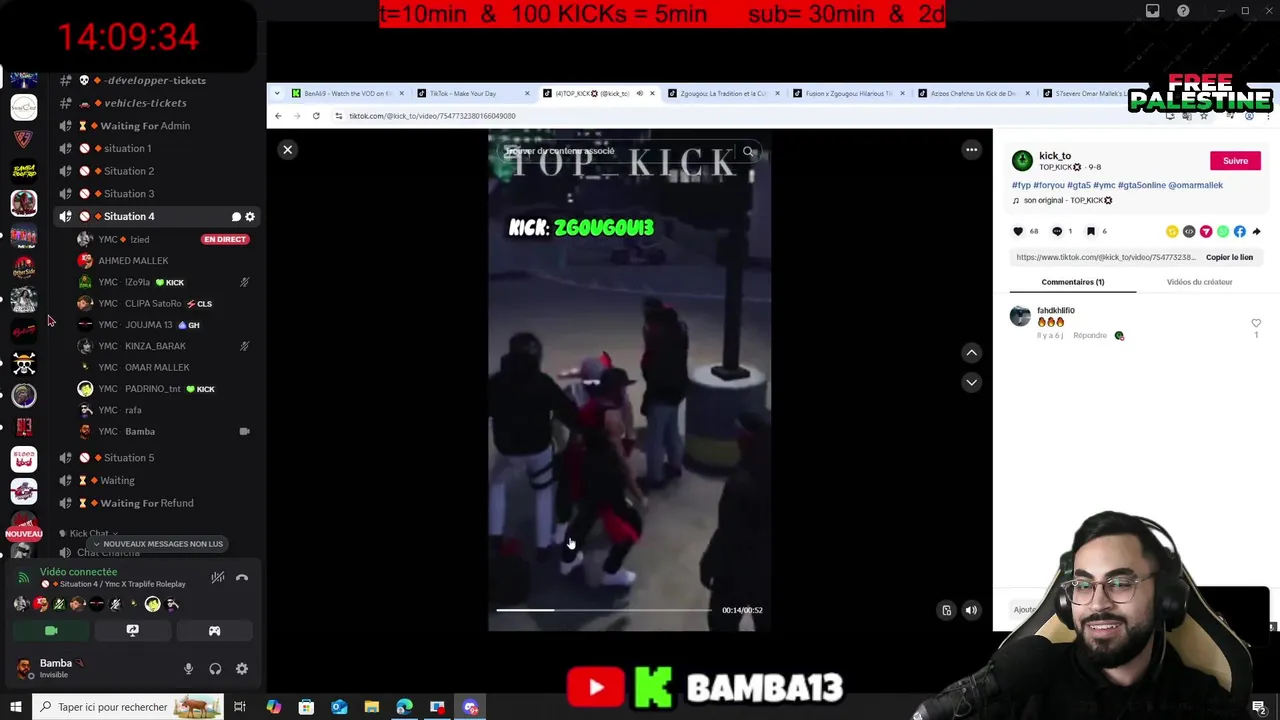Mute the TikTok video volume icon
This screenshot has width=1280, height=720.
click(971, 610)
